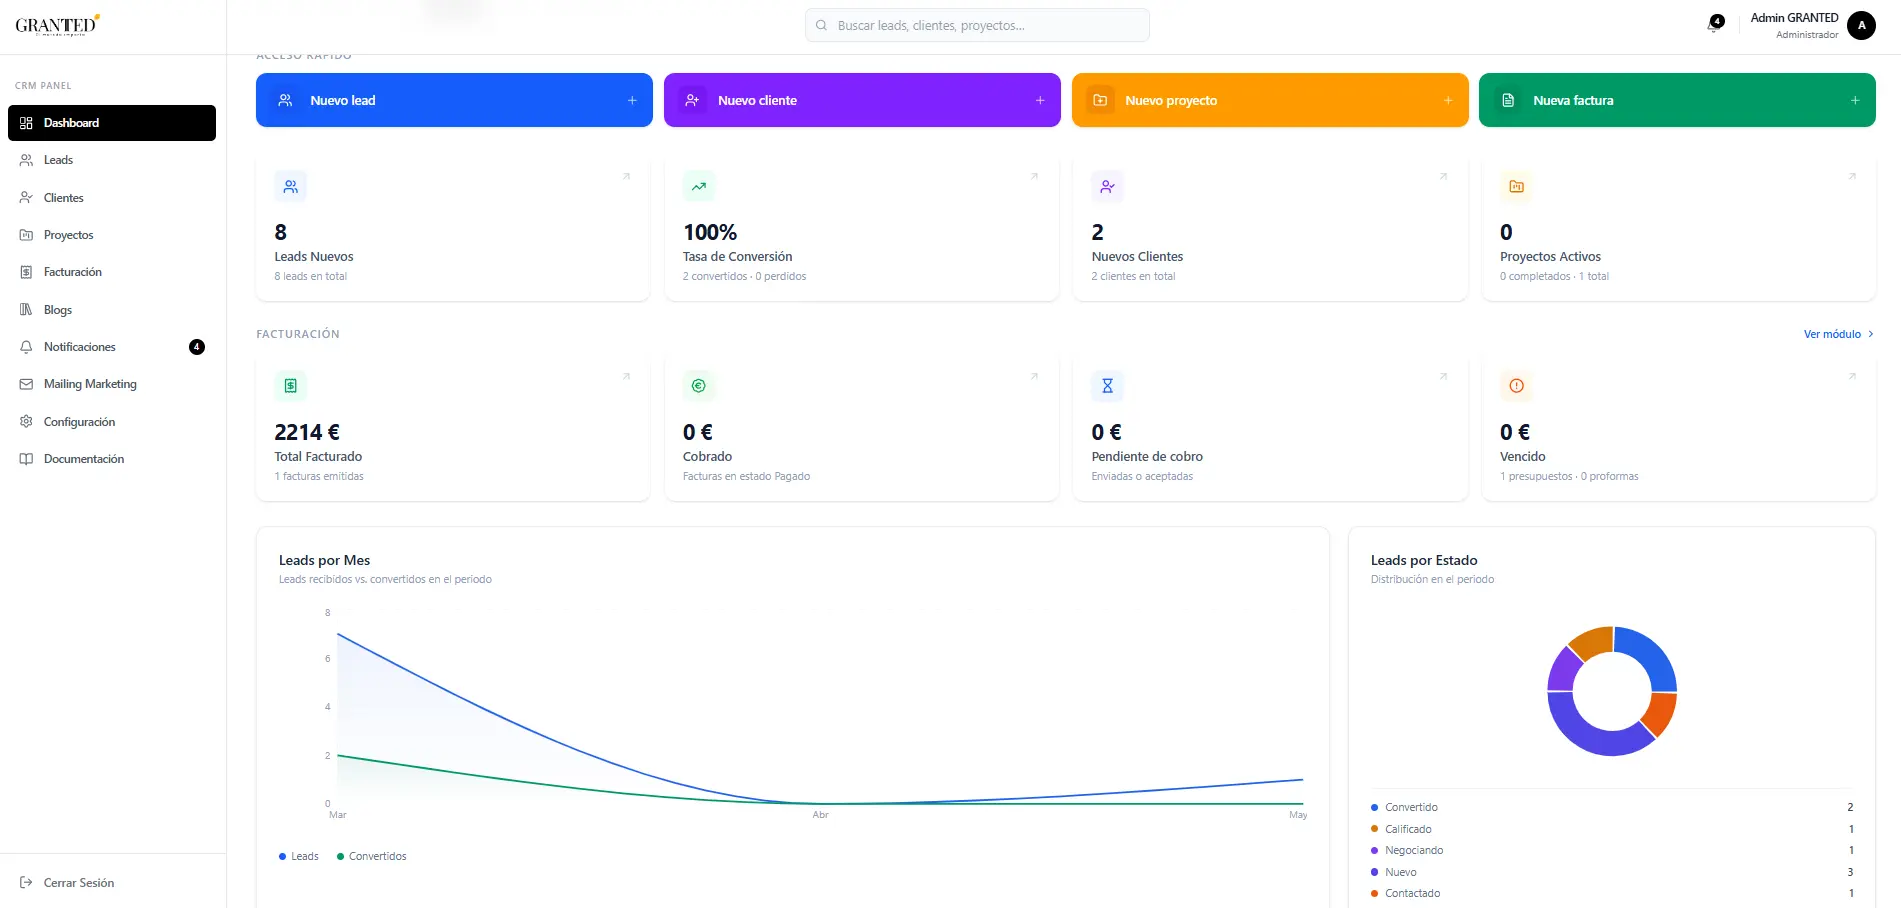Open Vencido card arrow icon
This screenshot has height=908, width=1901.
click(1852, 377)
